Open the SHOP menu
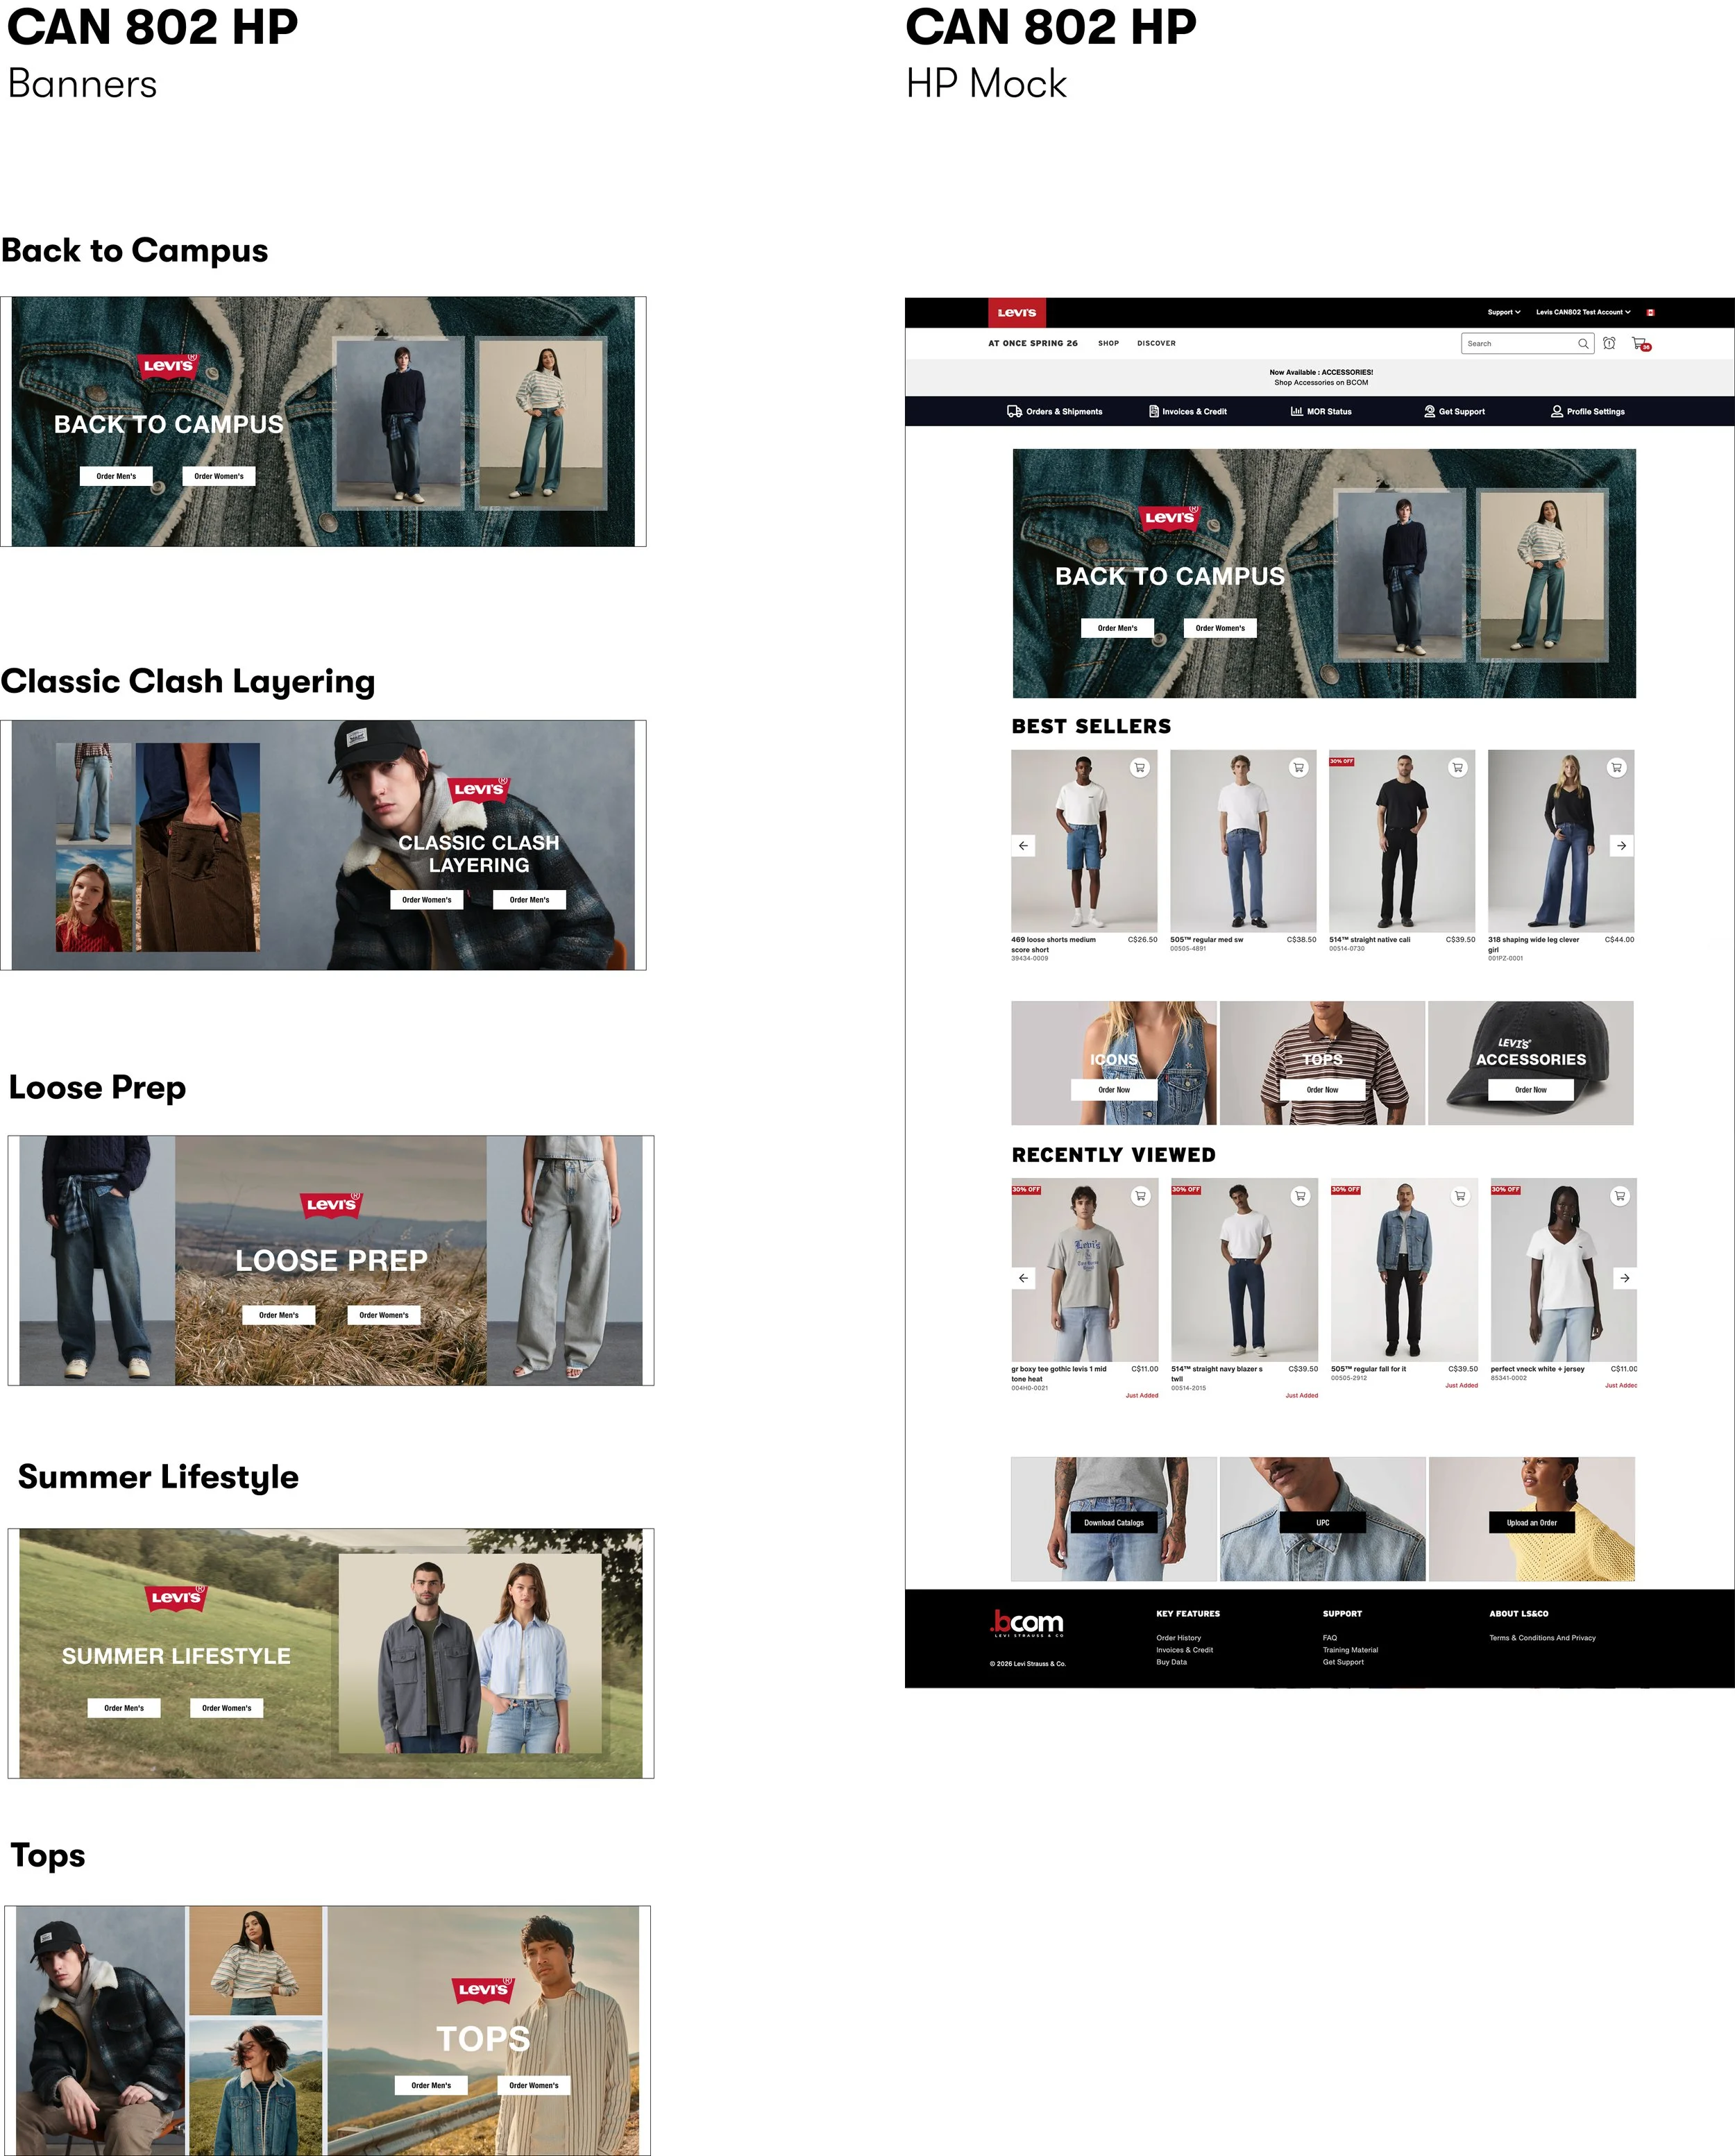Viewport: 1735px width, 2156px height. point(1109,343)
